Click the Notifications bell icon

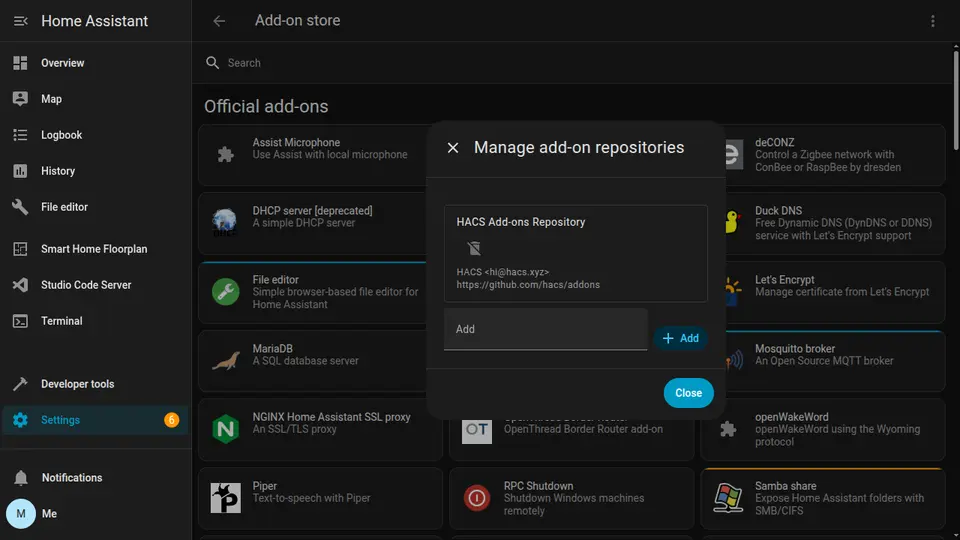(x=21, y=478)
